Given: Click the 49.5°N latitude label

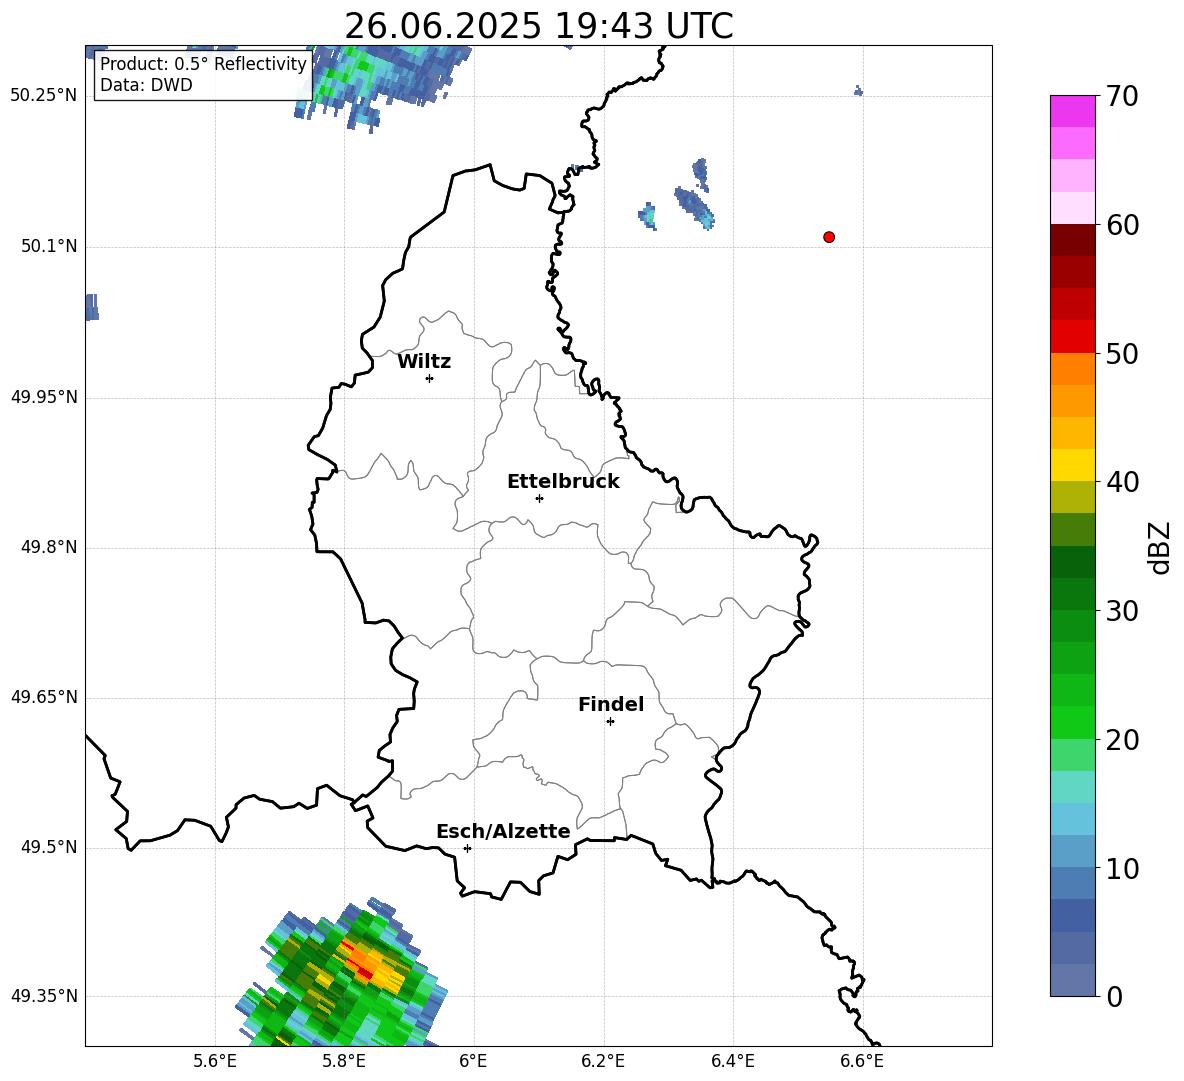Looking at the screenshot, I should (49, 848).
